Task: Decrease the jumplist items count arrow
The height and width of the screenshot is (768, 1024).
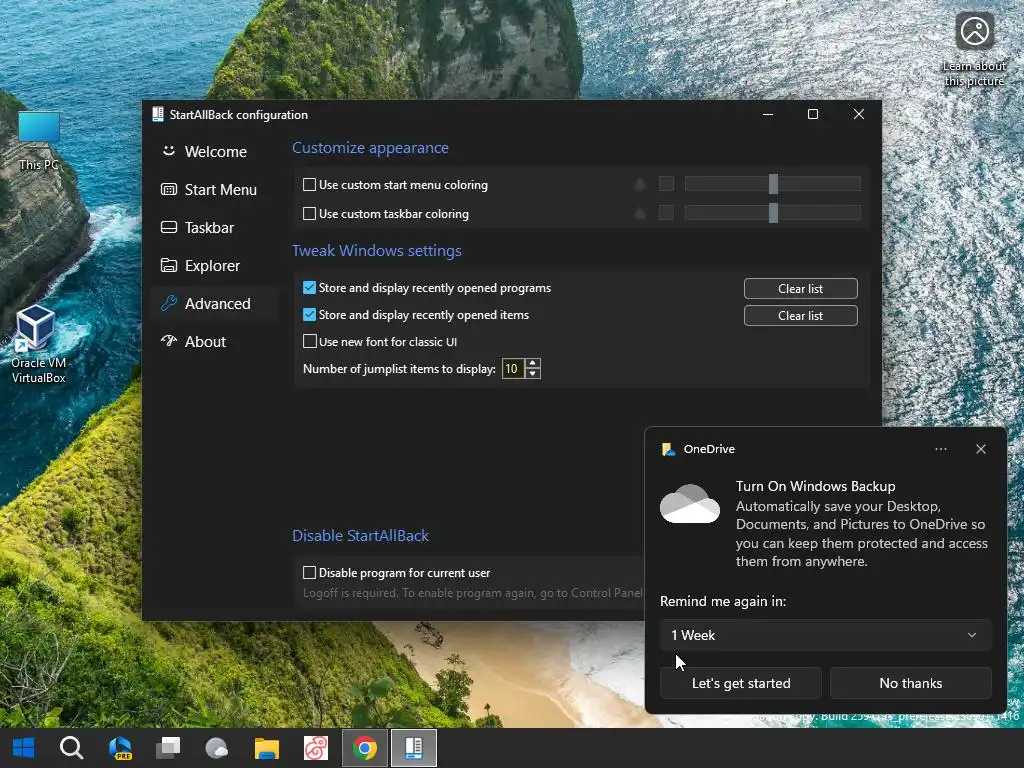Action: click(533, 374)
